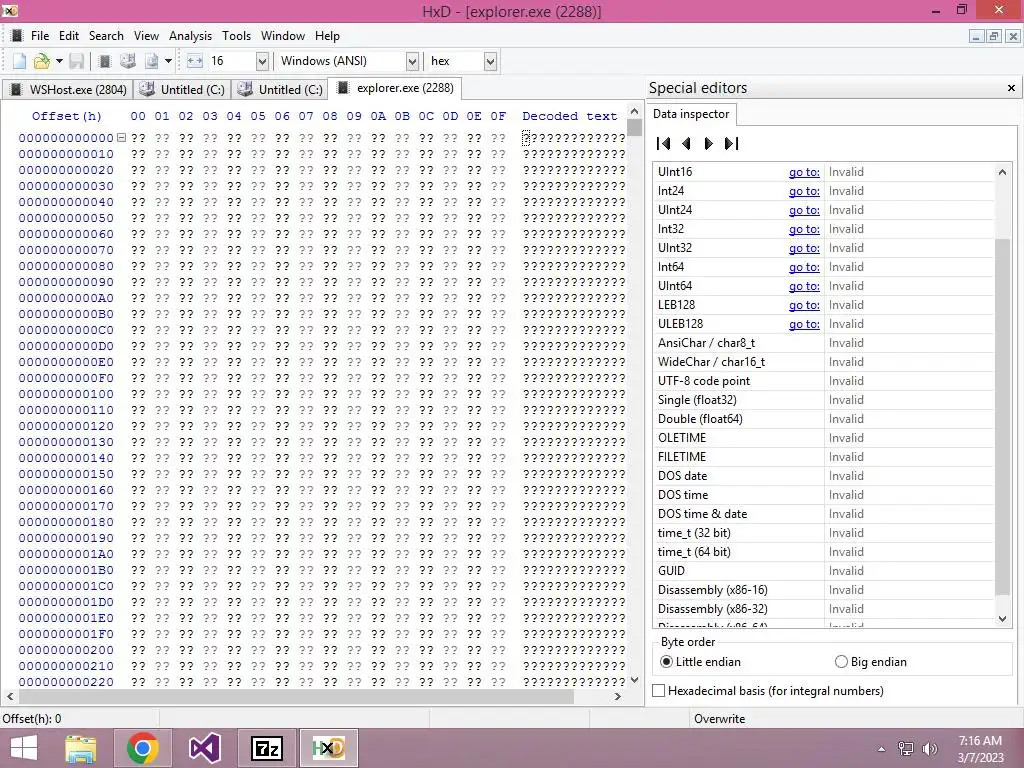Screen dimensions: 1024x768
Task: Go to first byte in Data inspector
Action: pyautogui.click(x=664, y=143)
